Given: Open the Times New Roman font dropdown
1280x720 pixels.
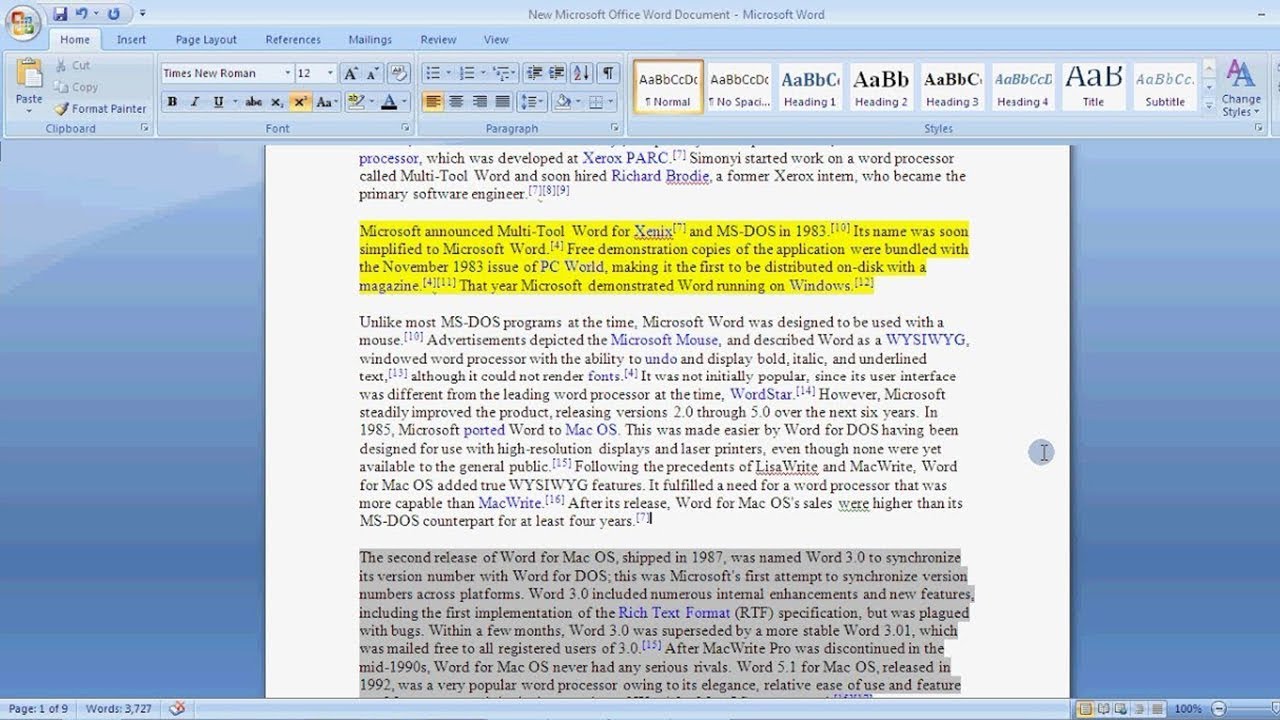Looking at the screenshot, I should tap(288, 73).
